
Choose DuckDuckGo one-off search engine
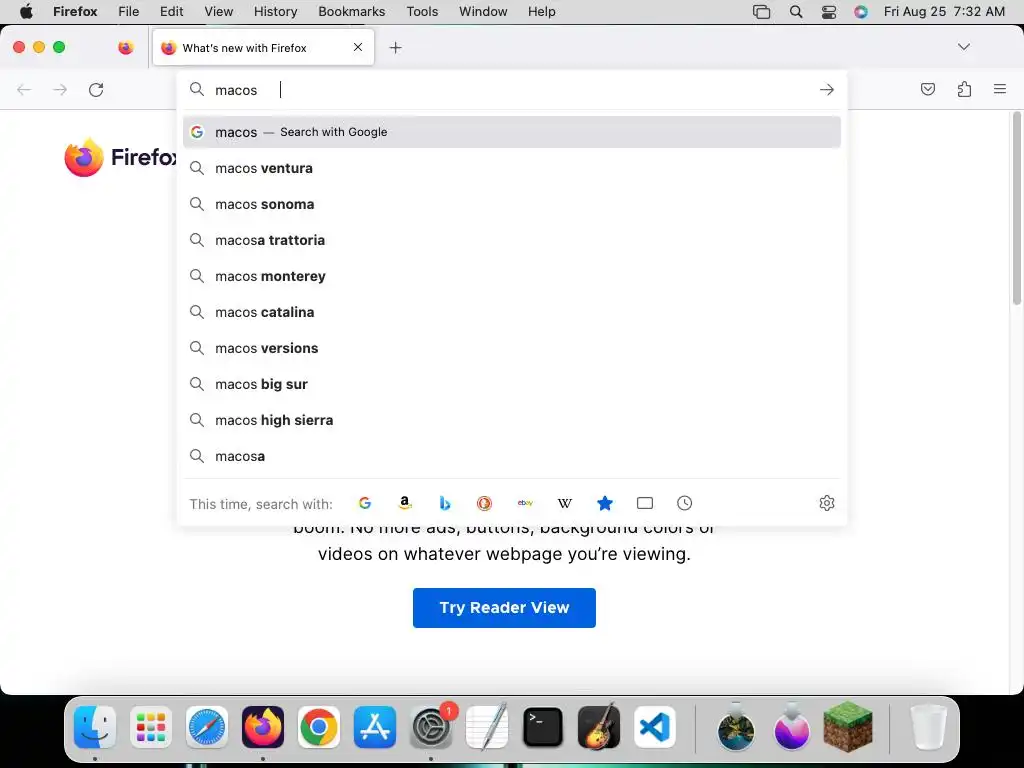(484, 503)
